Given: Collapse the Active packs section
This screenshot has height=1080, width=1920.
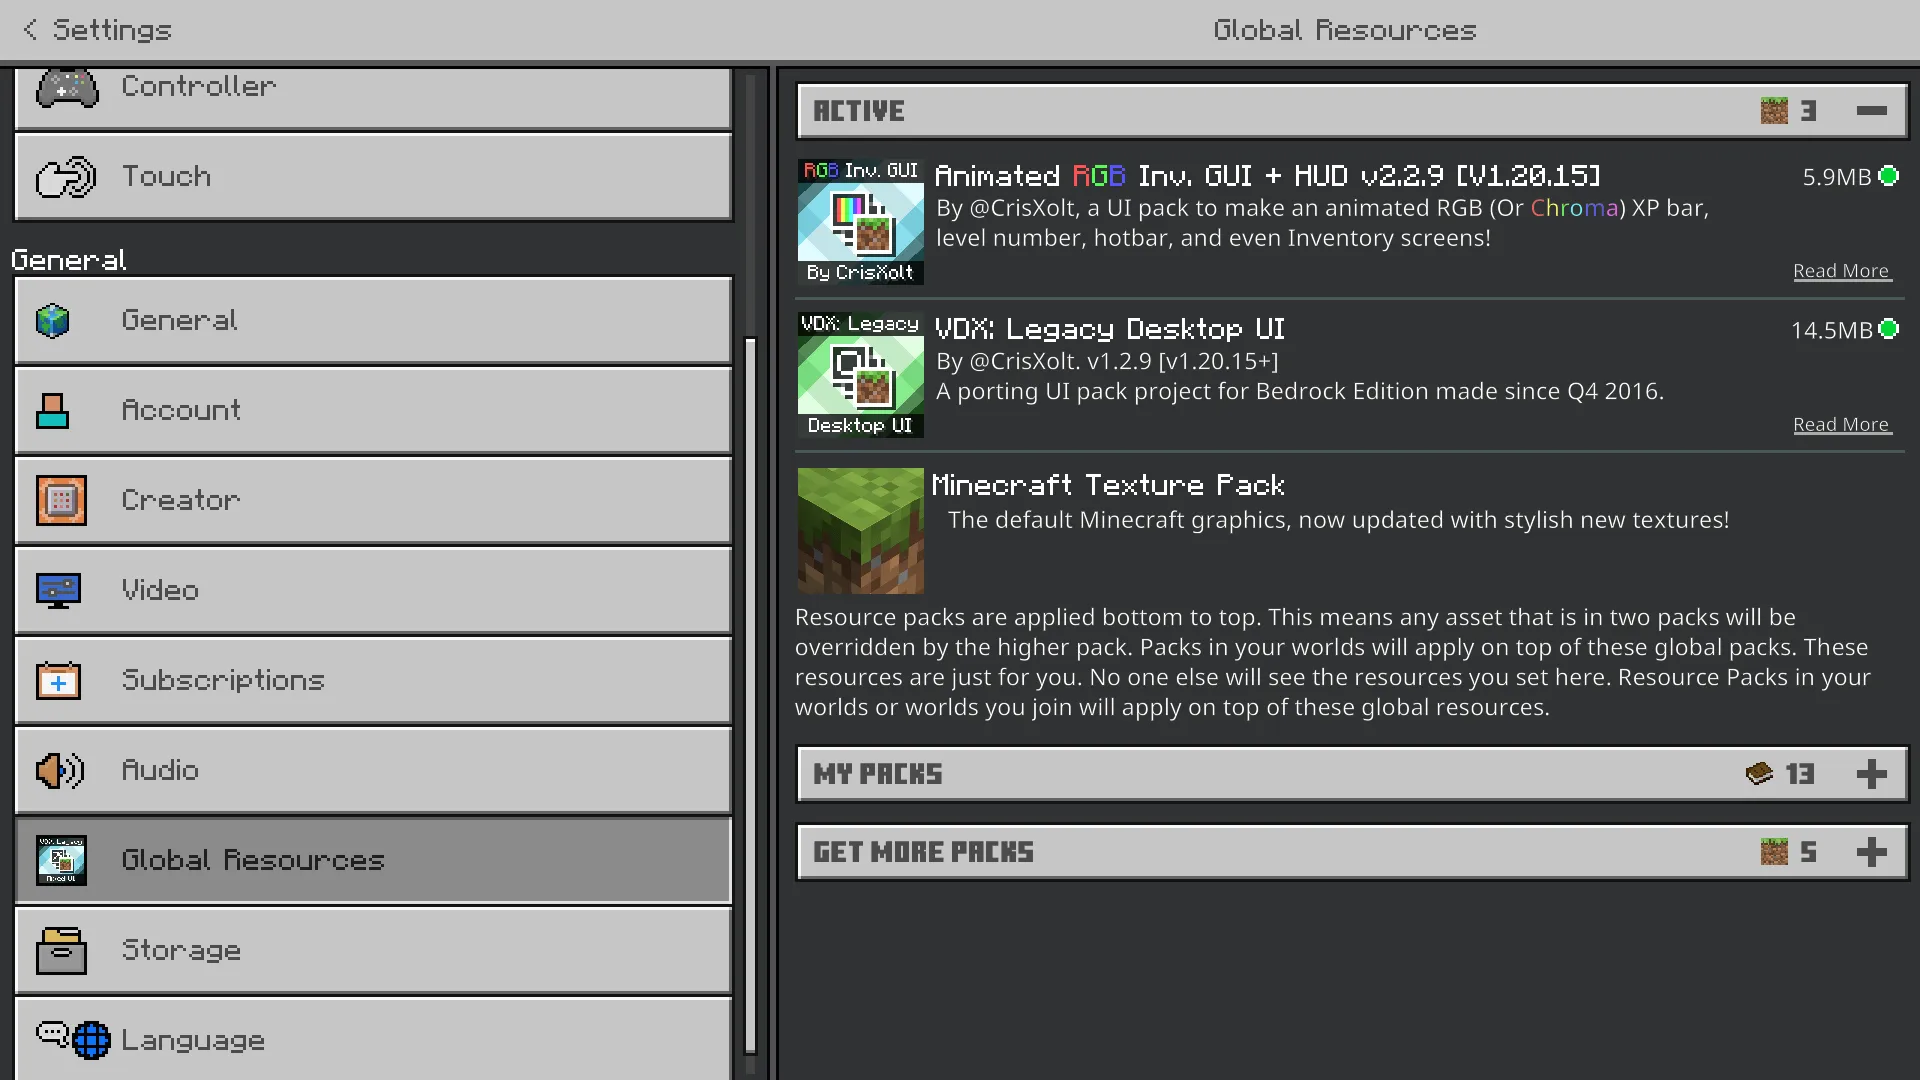Looking at the screenshot, I should (1871, 111).
